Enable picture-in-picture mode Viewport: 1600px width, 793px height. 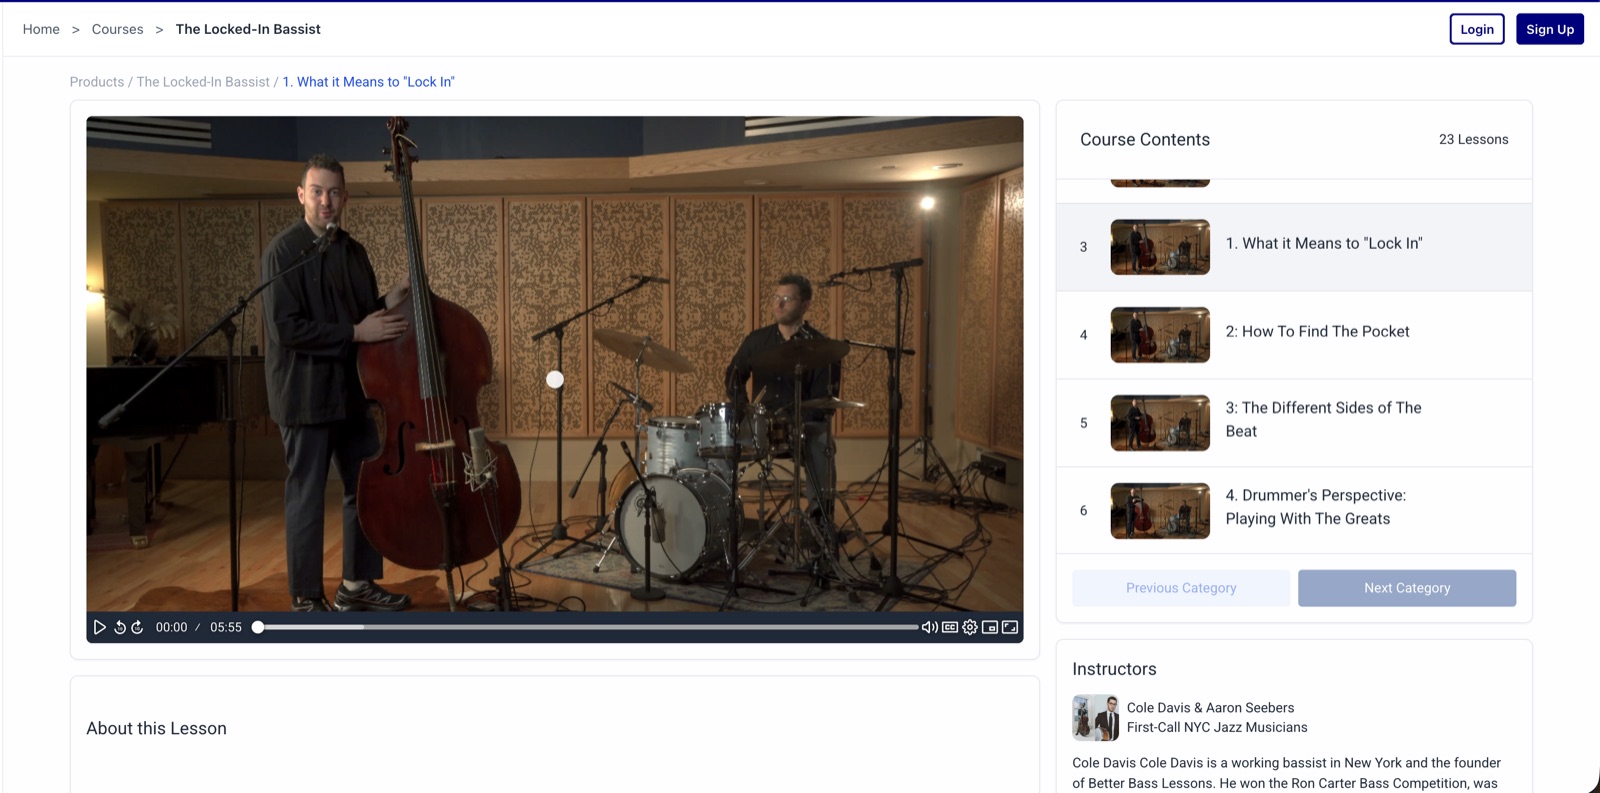pos(990,627)
